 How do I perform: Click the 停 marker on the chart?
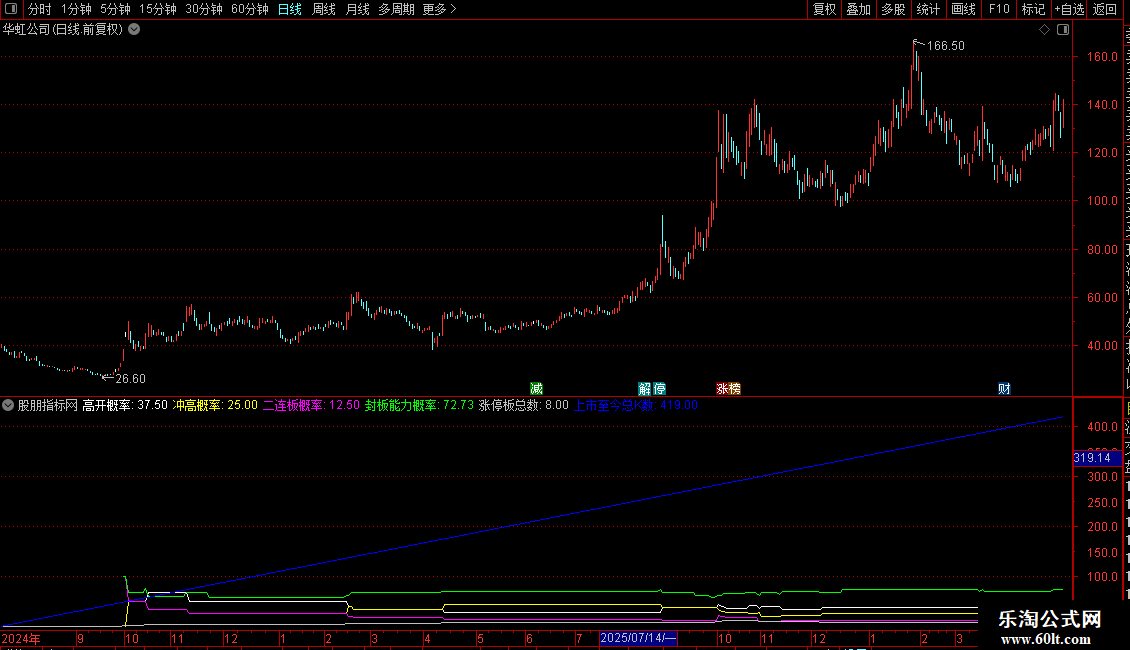pos(659,388)
